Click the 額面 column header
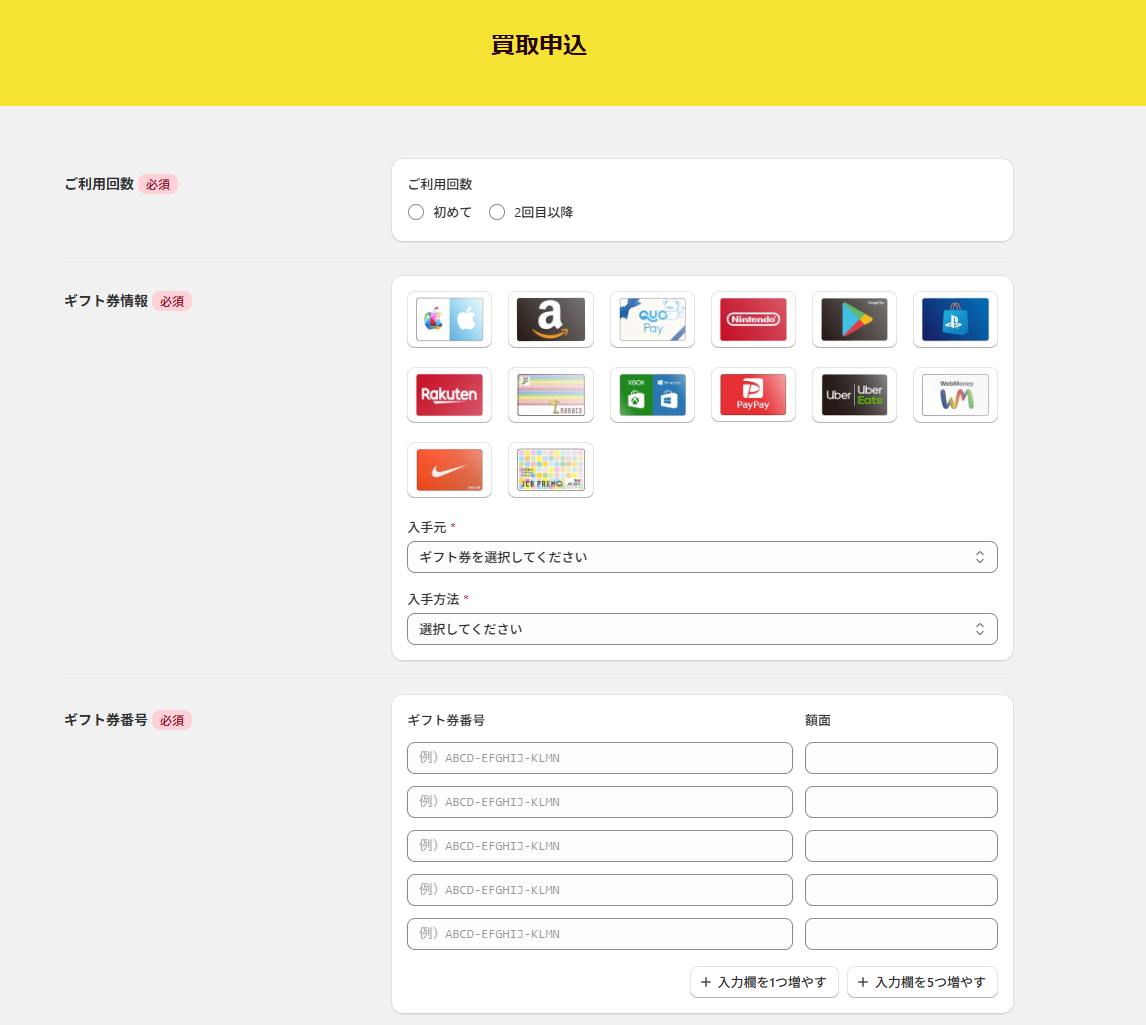Image resolution: width=1146 pixels, height=1025 pixels. tap(818, 720)
